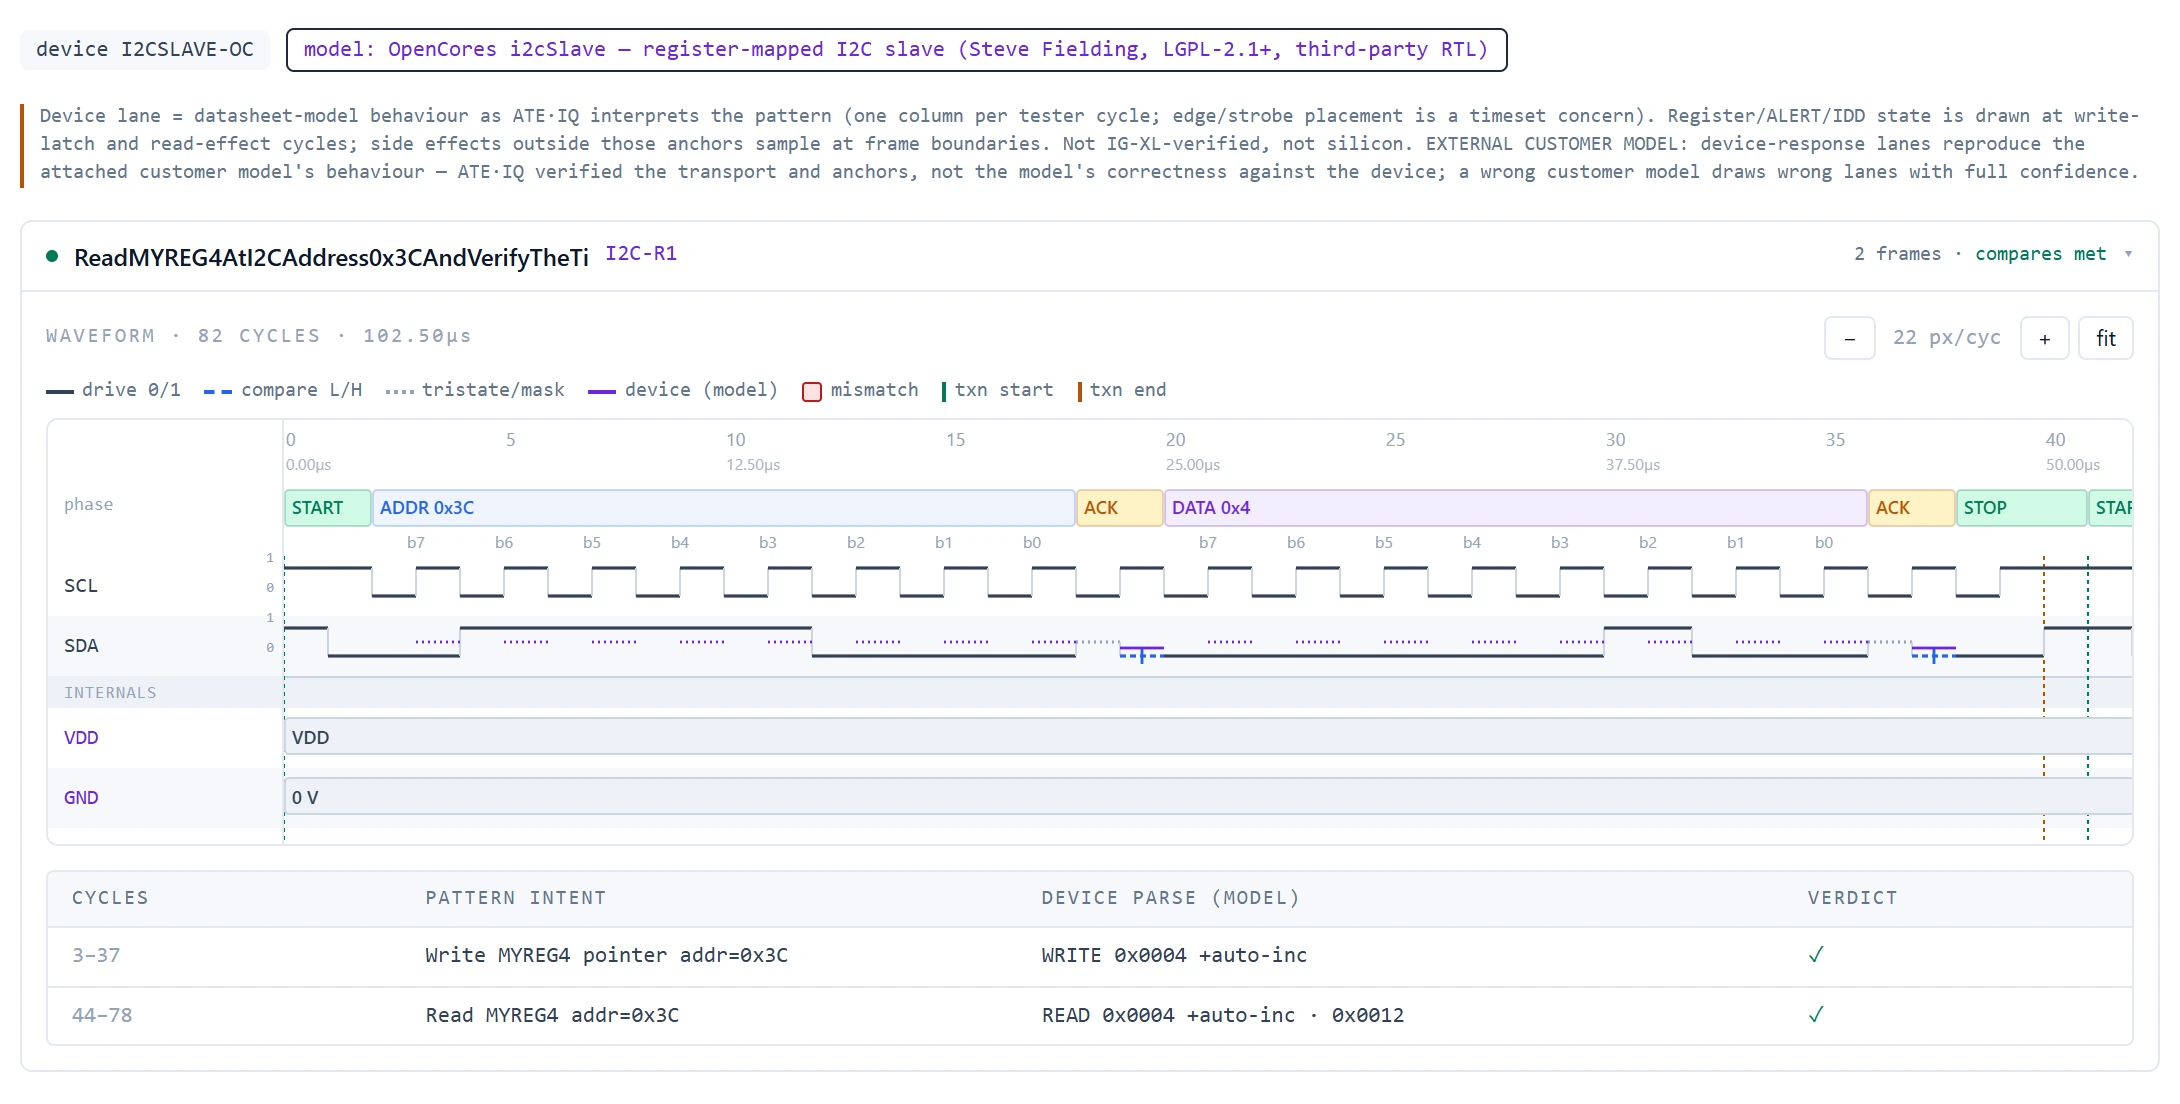Click the device I2CSLAVE-OC chip
Screen dimensions: 2180x1104
point(145,49)
